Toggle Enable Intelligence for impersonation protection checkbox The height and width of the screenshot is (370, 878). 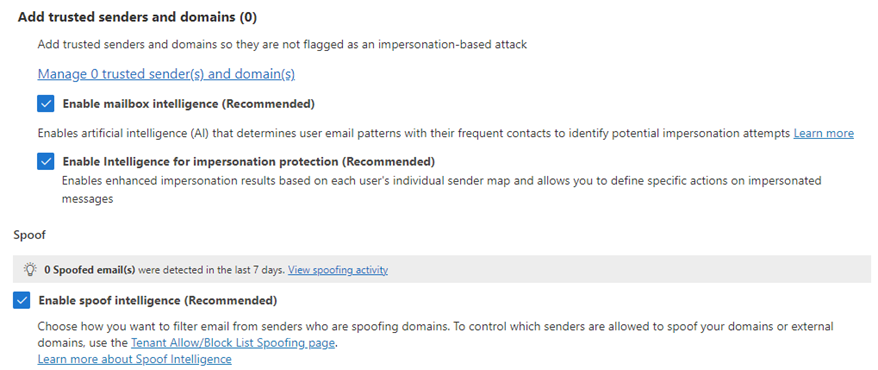[x=45, y=162]
